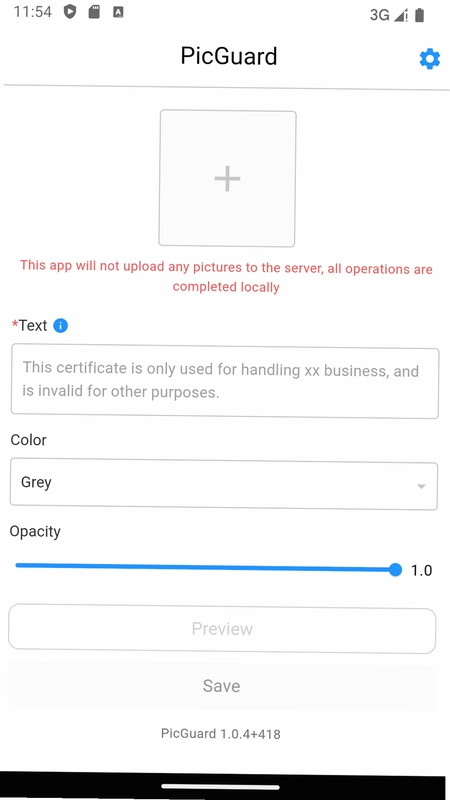Tap the plus icon to add picture
This screenshot has height=800, width=450.
click(x=227, y=179)
